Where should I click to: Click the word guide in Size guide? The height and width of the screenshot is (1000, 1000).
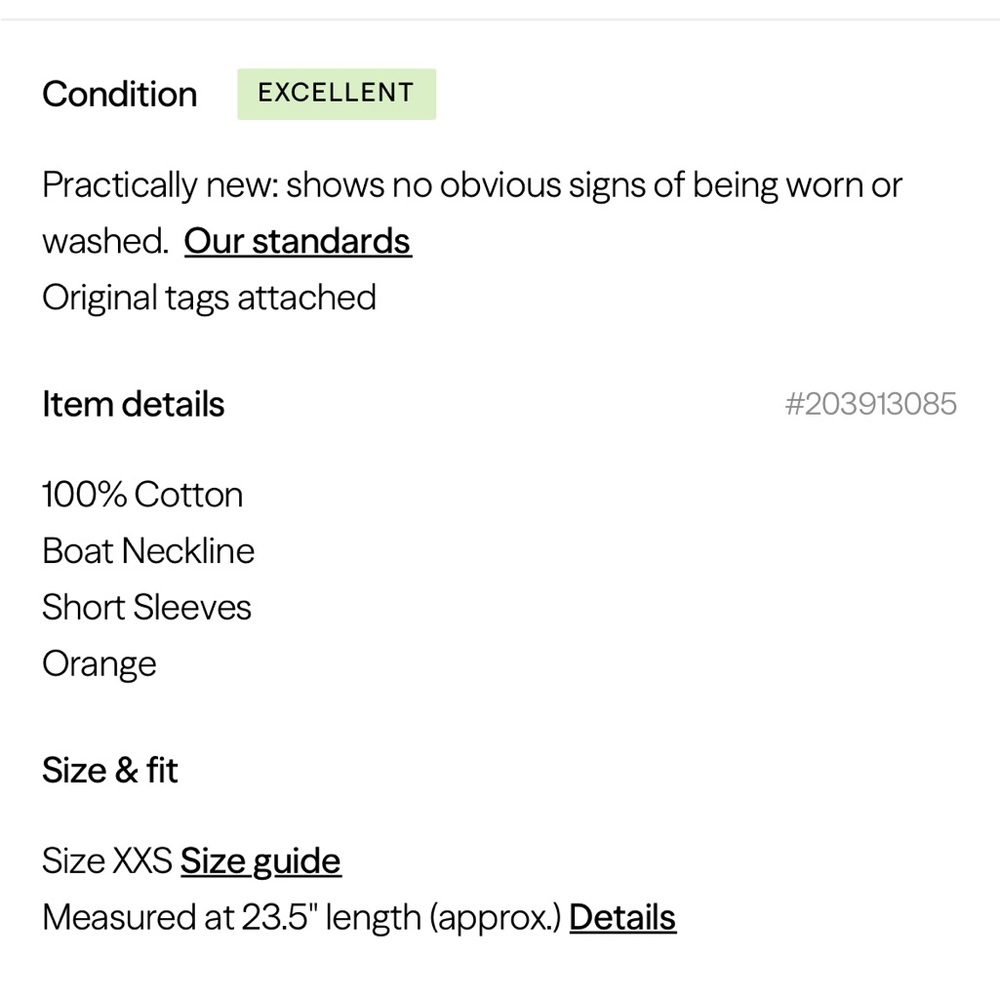point(297,863)
